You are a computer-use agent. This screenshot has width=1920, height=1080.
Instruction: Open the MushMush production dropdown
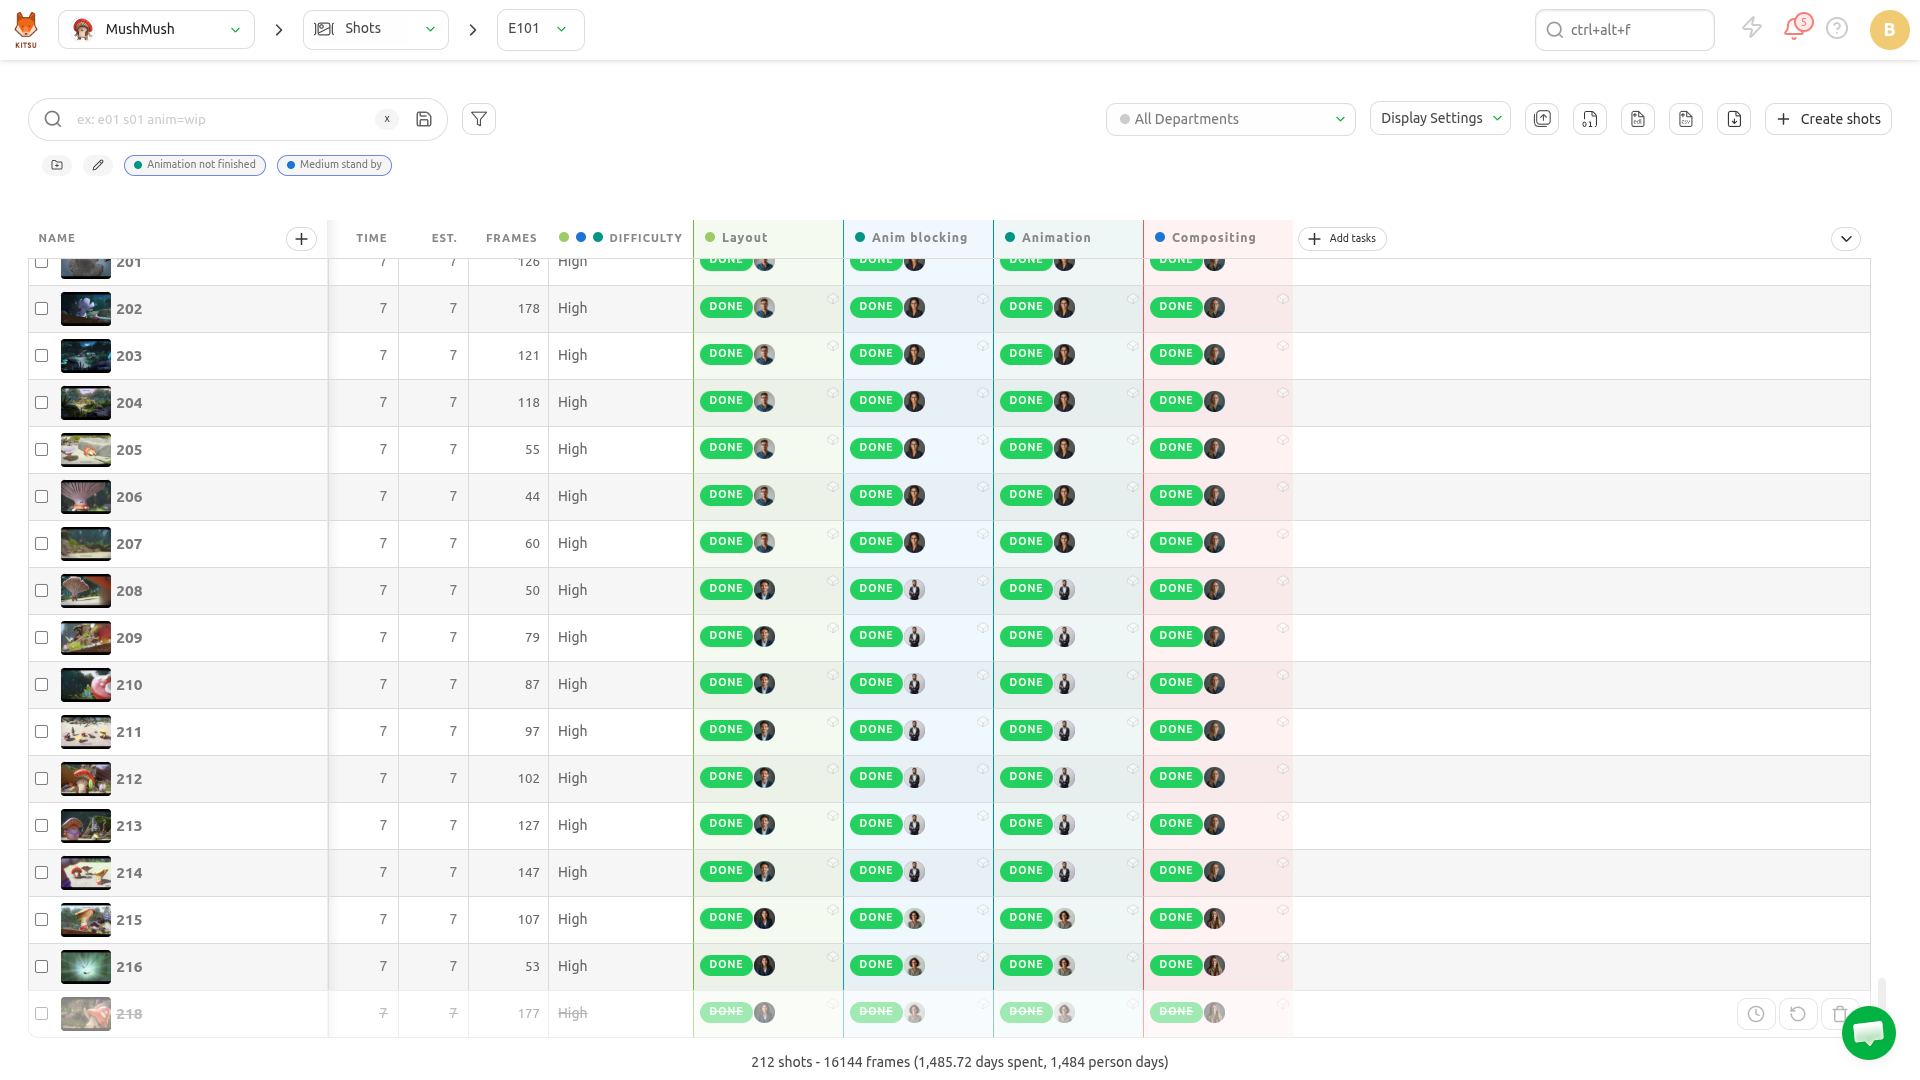click(x=156, y=30)
